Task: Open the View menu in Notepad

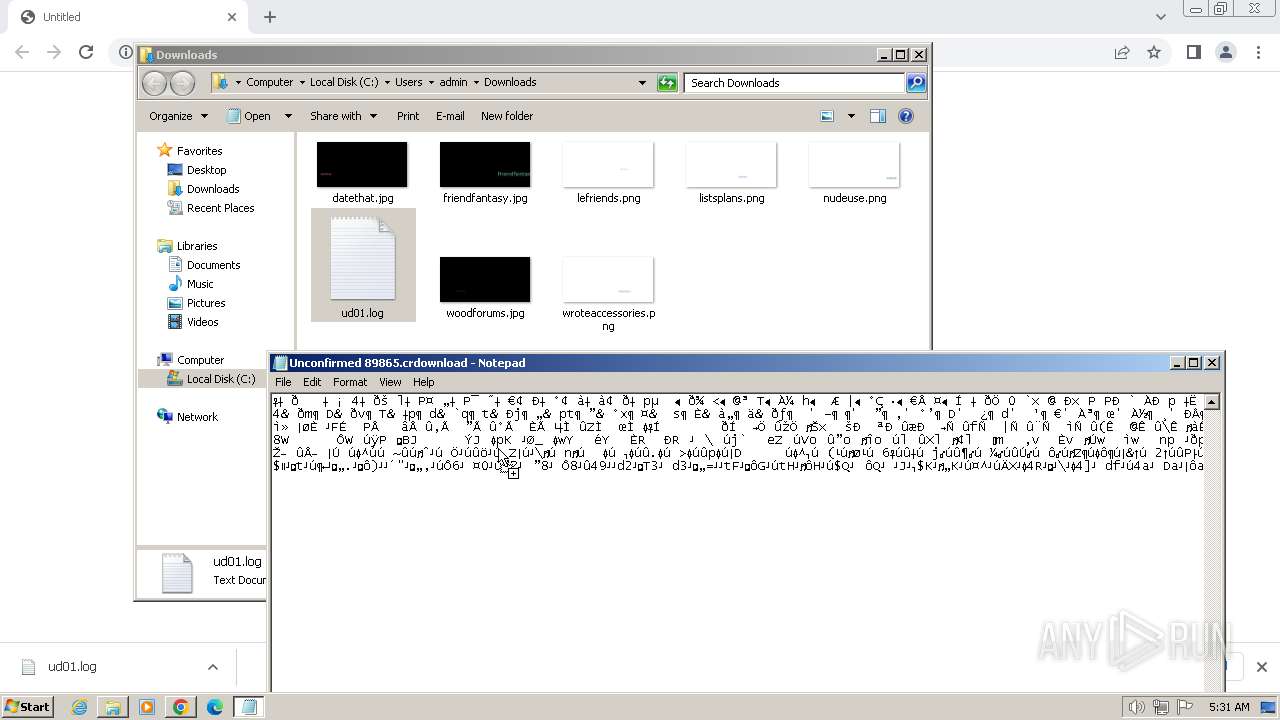Action: [390, 382]
